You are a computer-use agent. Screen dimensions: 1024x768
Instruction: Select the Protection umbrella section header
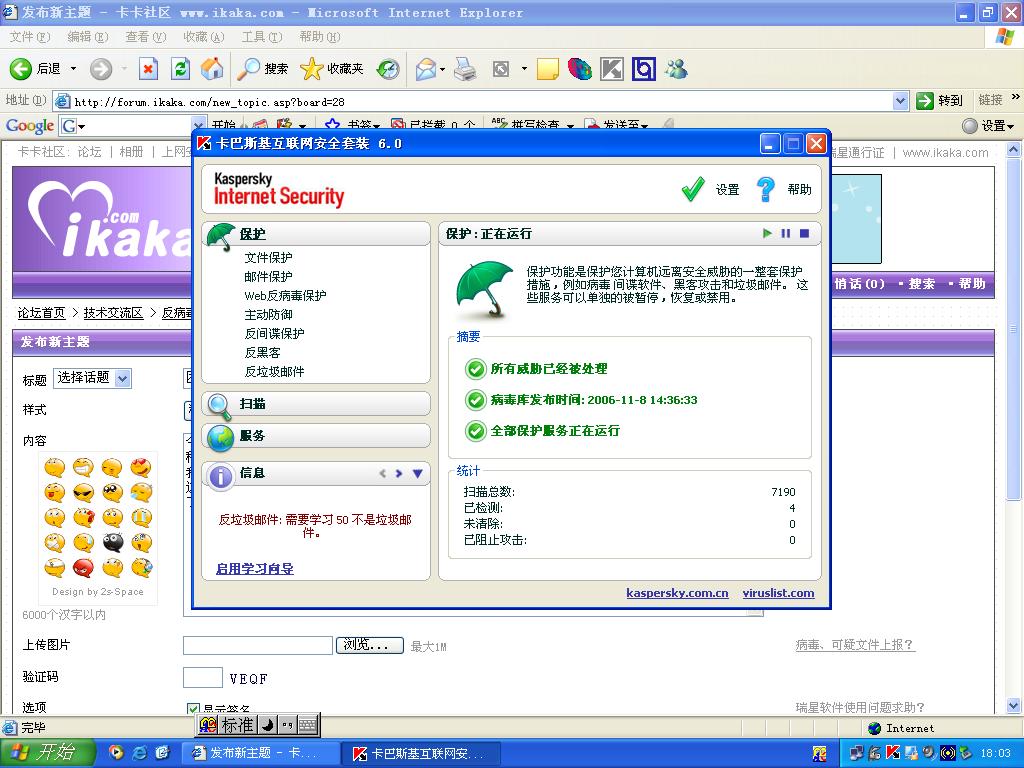(316, 234)
